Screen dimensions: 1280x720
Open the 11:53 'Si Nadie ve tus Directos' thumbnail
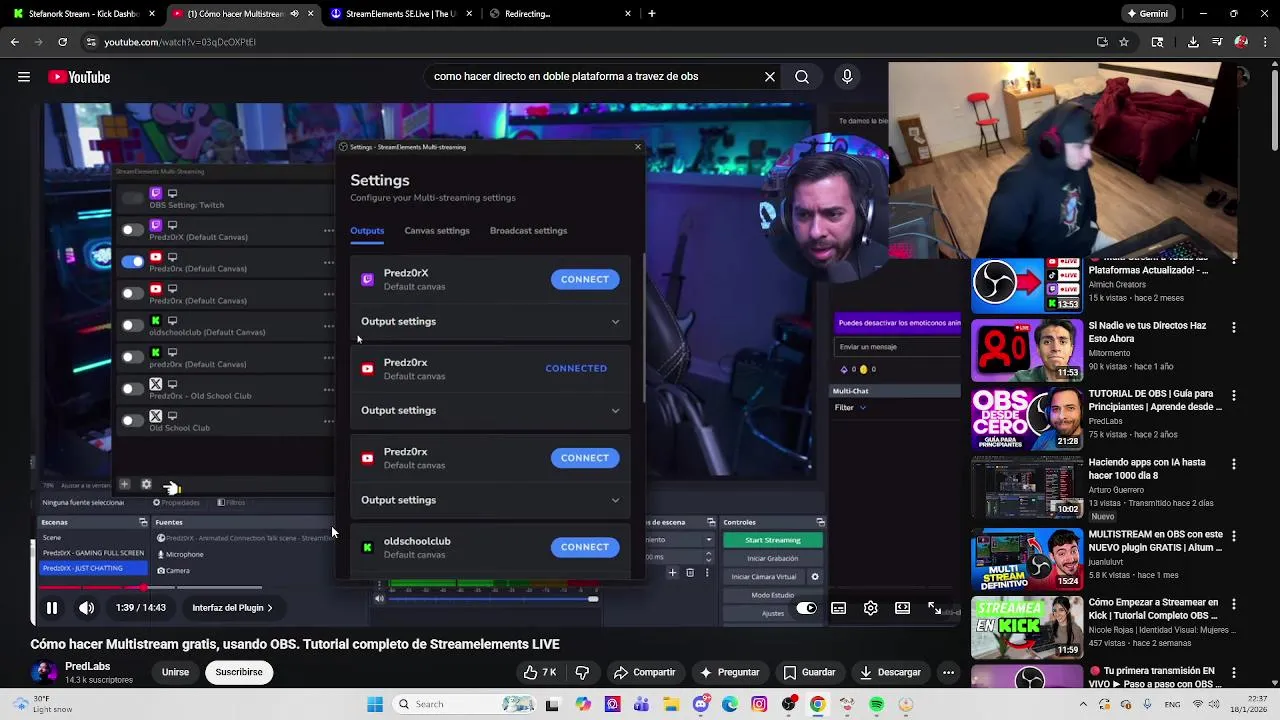click(x=1026, y=350)
